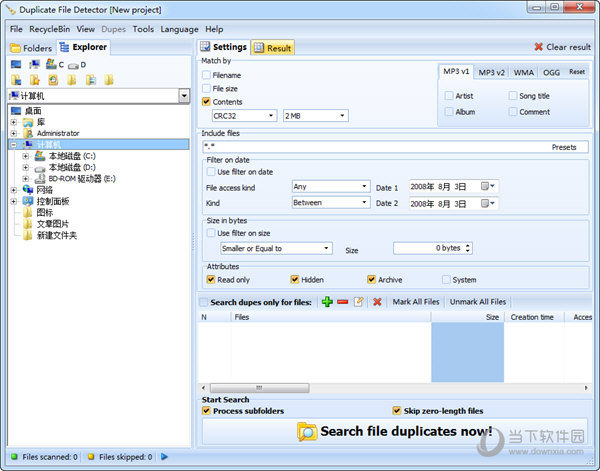Screen dimensions: 600x471
Task: Switch to the Folders tab
Action: 31,48
